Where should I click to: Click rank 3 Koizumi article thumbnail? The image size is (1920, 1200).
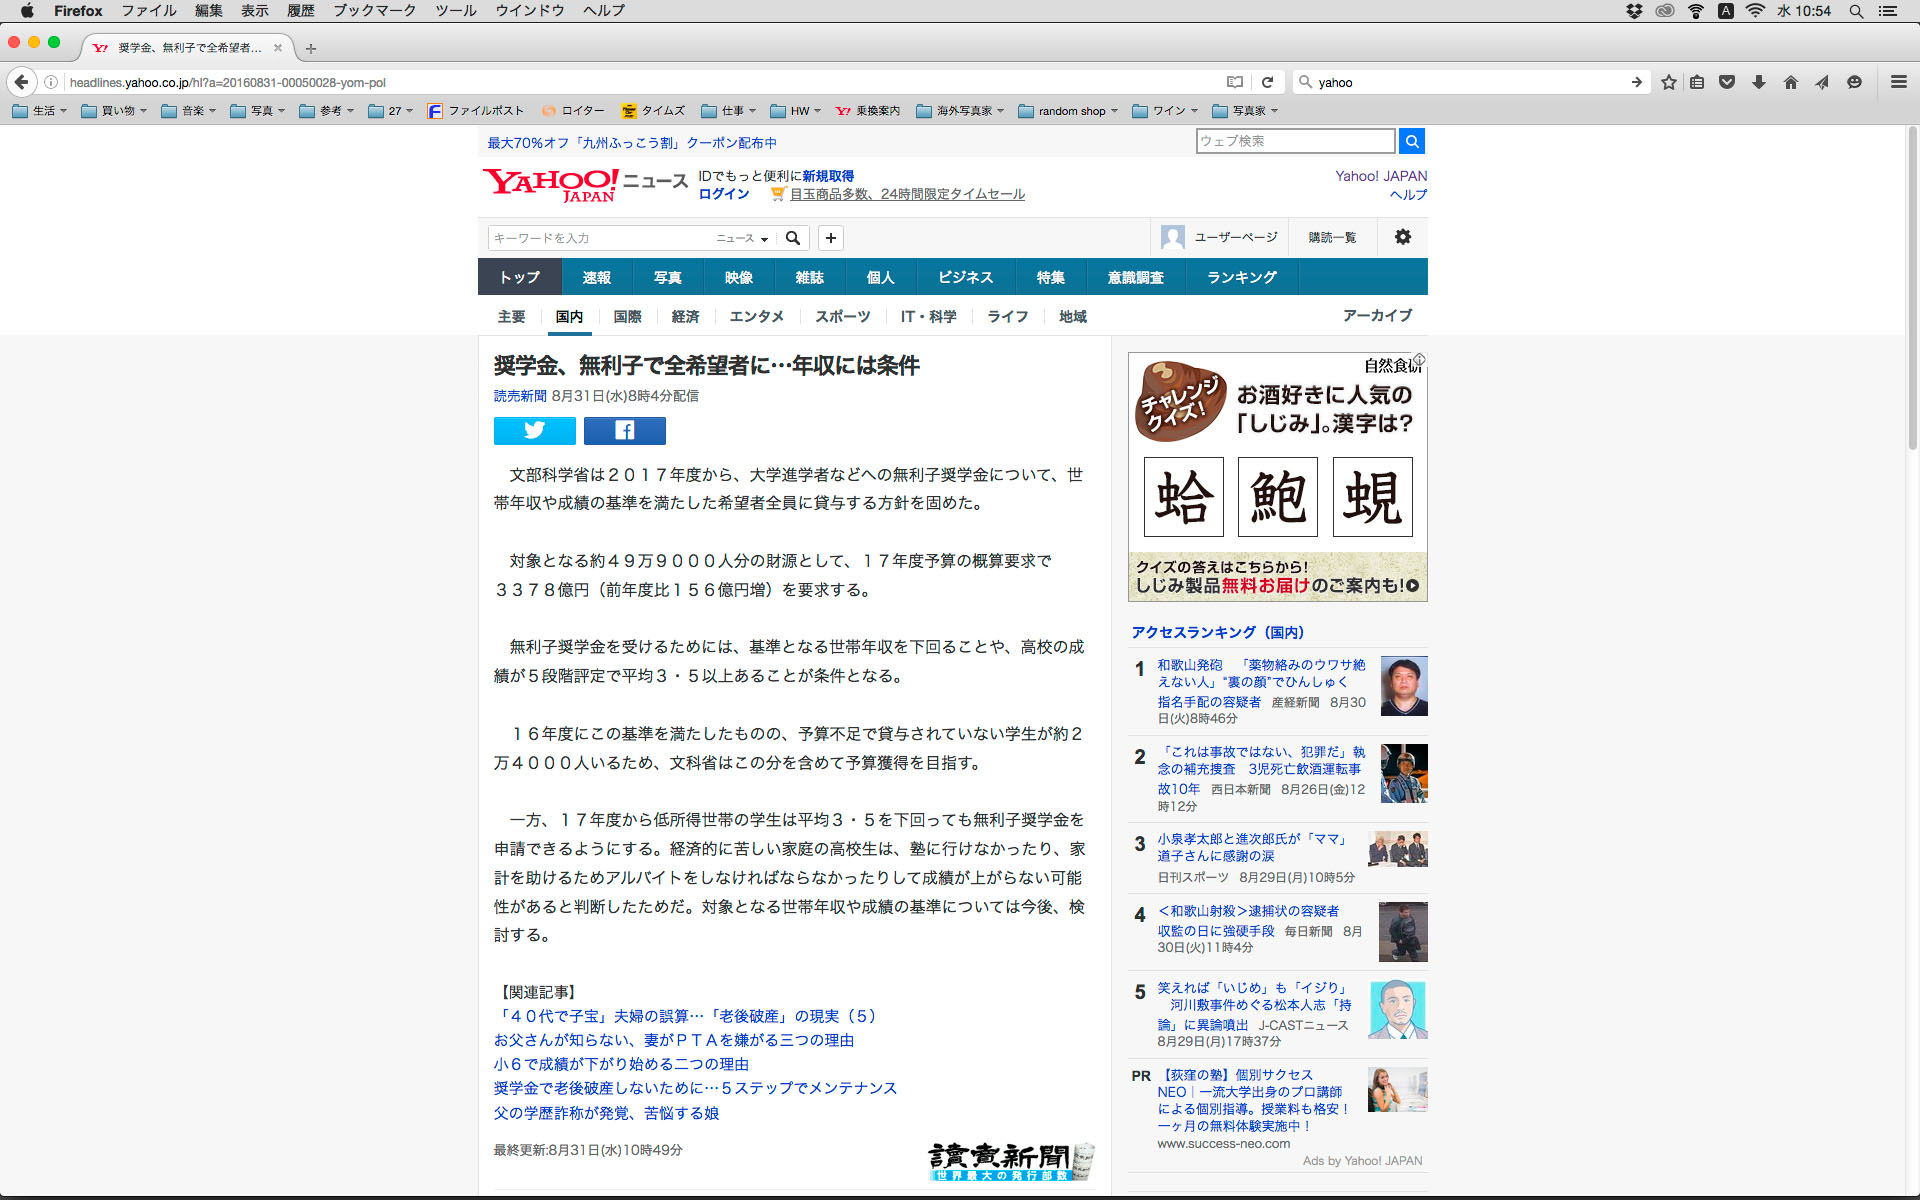tap(1397, 848)
